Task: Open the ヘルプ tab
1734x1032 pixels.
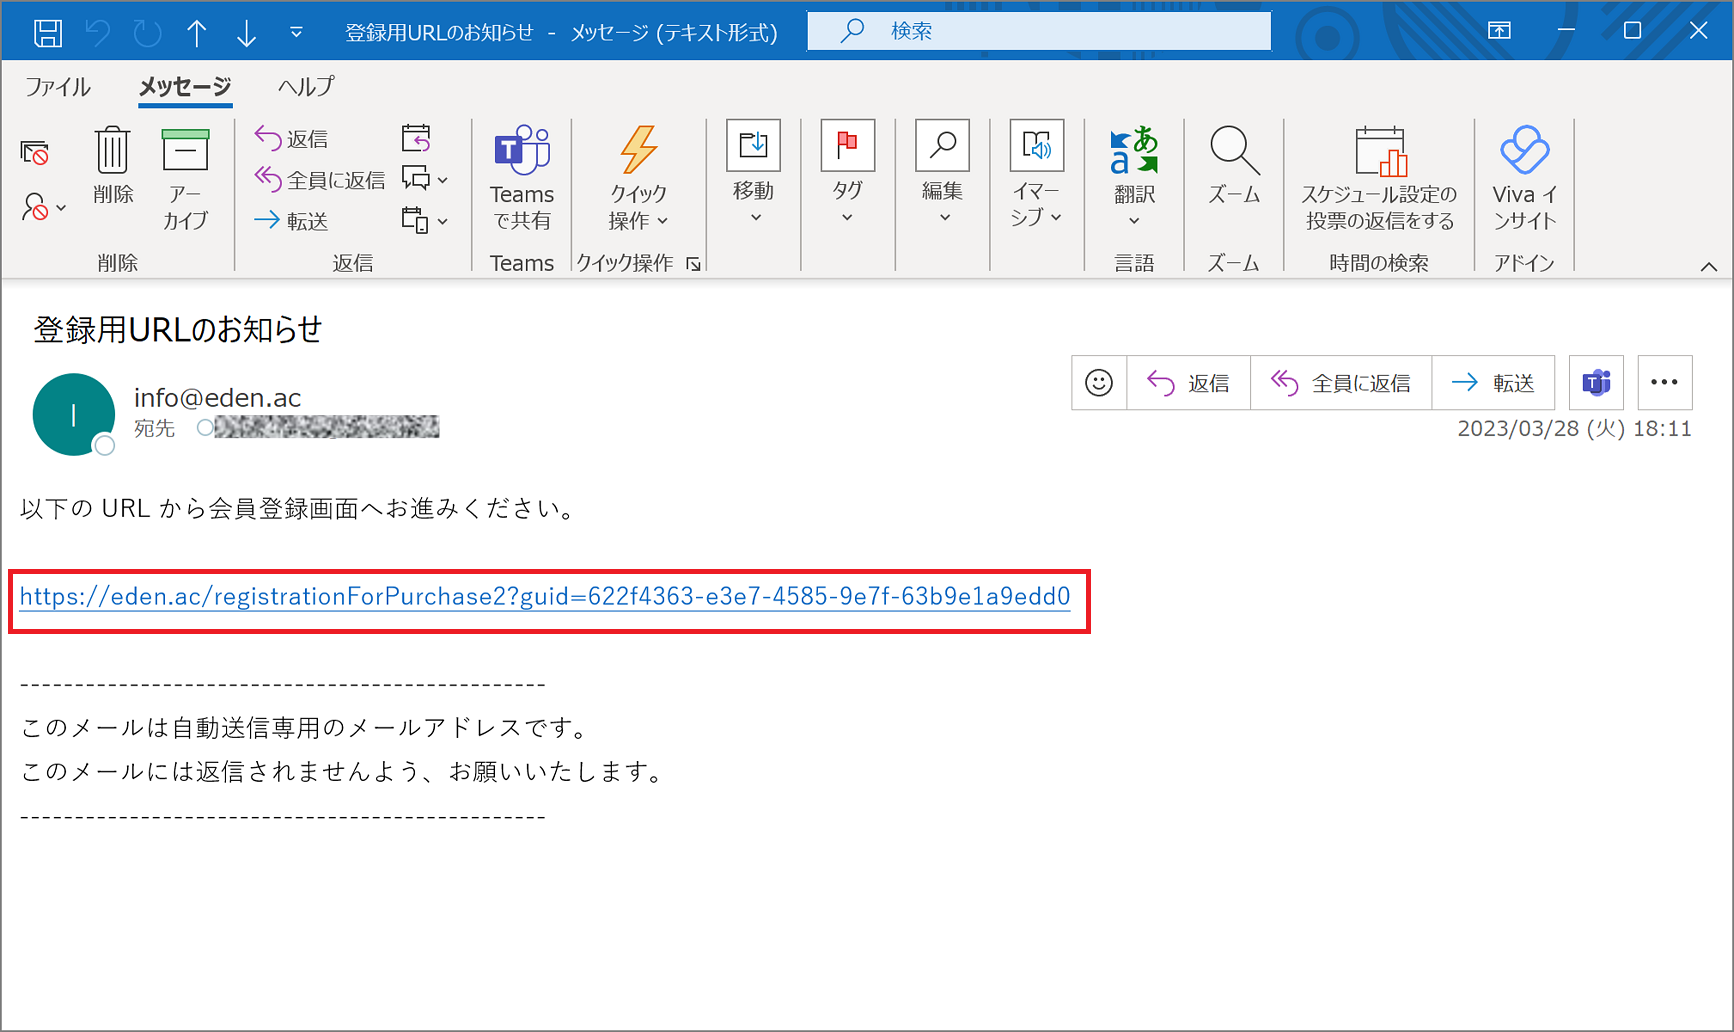Action: [306, 87]
